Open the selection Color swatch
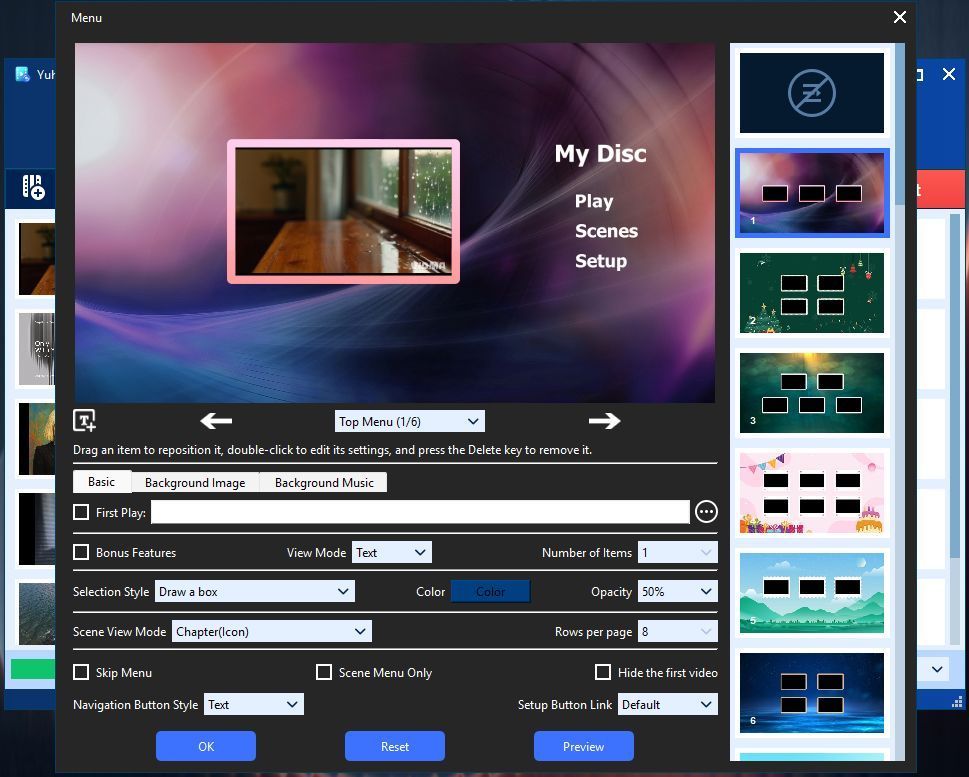The image size is (969, 777). [x=490, y=592]
